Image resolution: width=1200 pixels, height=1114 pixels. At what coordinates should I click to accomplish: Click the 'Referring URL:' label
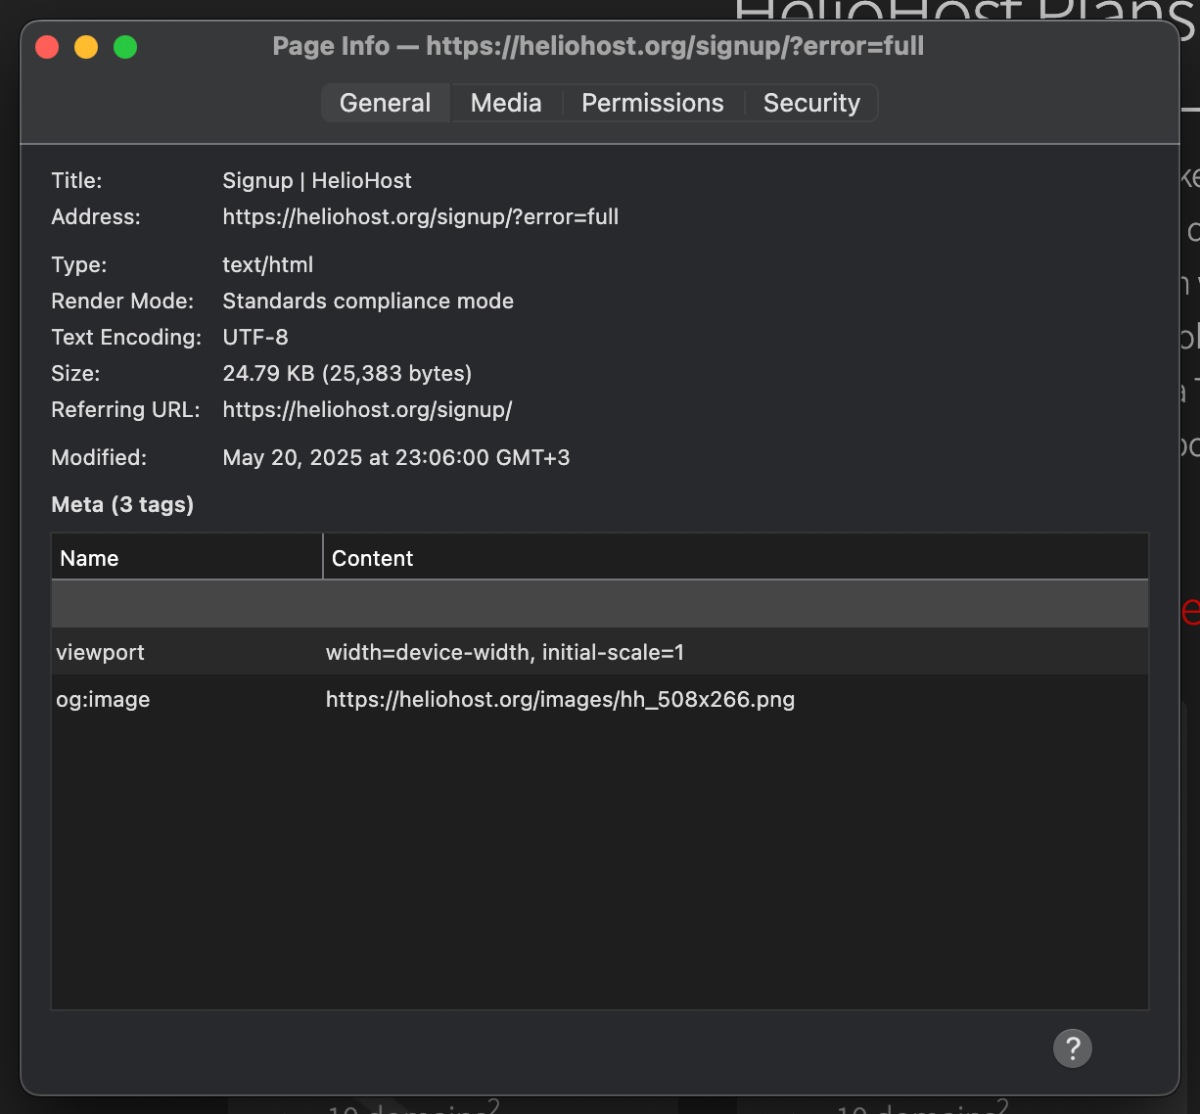tap(126, 409)
